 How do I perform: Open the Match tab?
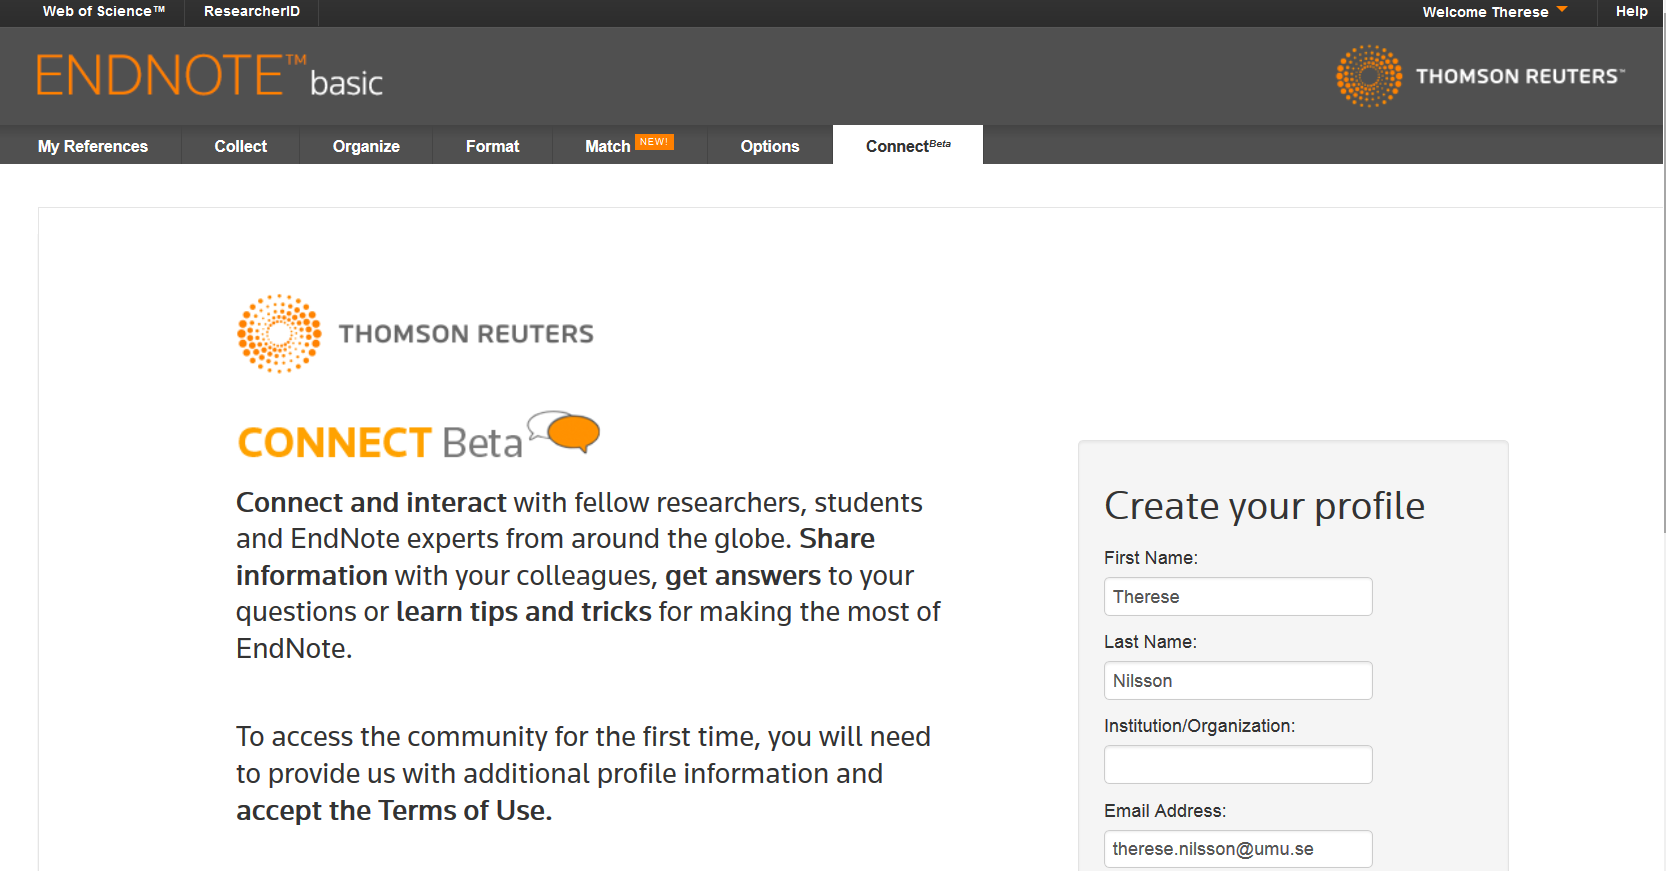(607, 146)
